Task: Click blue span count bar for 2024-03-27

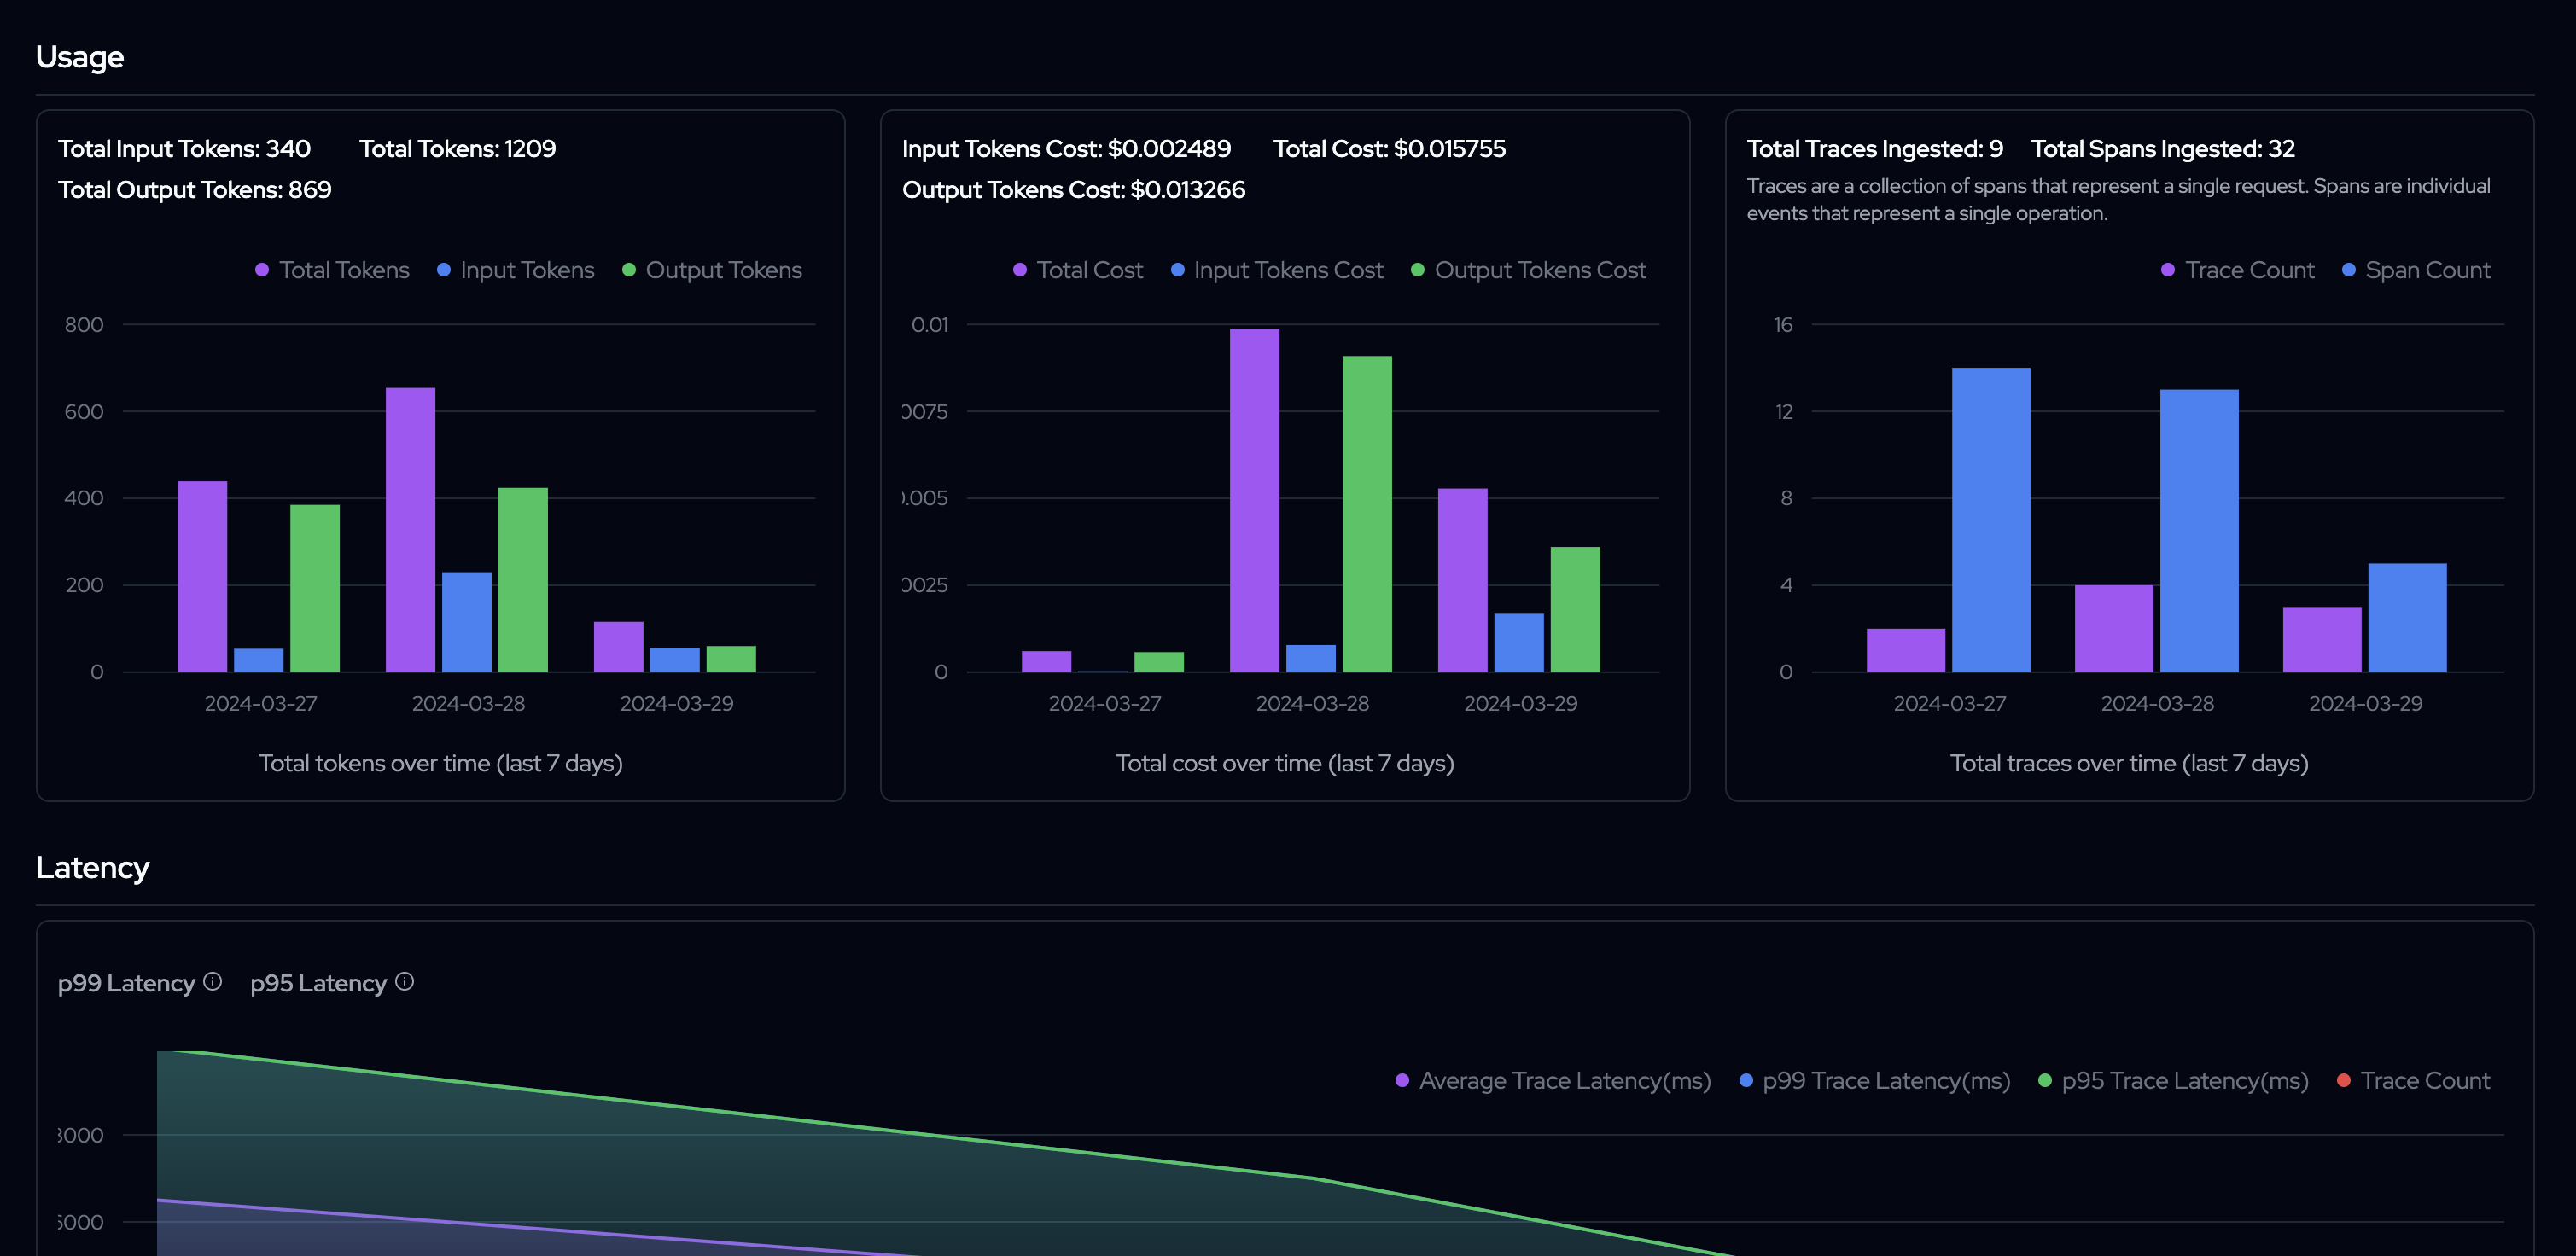Action: click(1990, 520)
